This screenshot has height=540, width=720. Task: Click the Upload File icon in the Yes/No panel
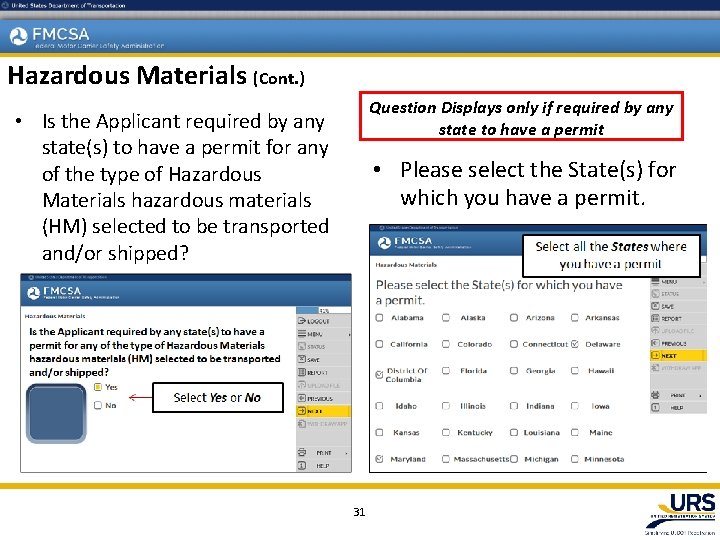tap(302, 385)
